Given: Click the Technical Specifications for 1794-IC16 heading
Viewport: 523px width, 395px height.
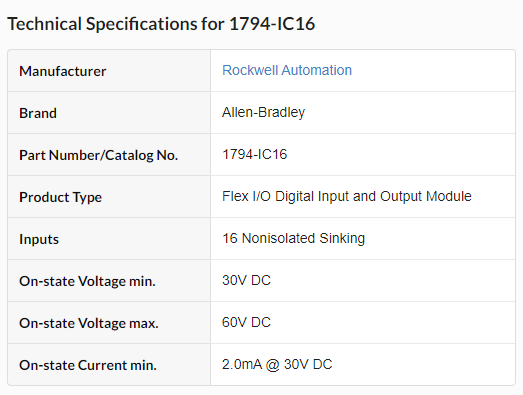Looking at the screenshot, I should tap(161, 24).
